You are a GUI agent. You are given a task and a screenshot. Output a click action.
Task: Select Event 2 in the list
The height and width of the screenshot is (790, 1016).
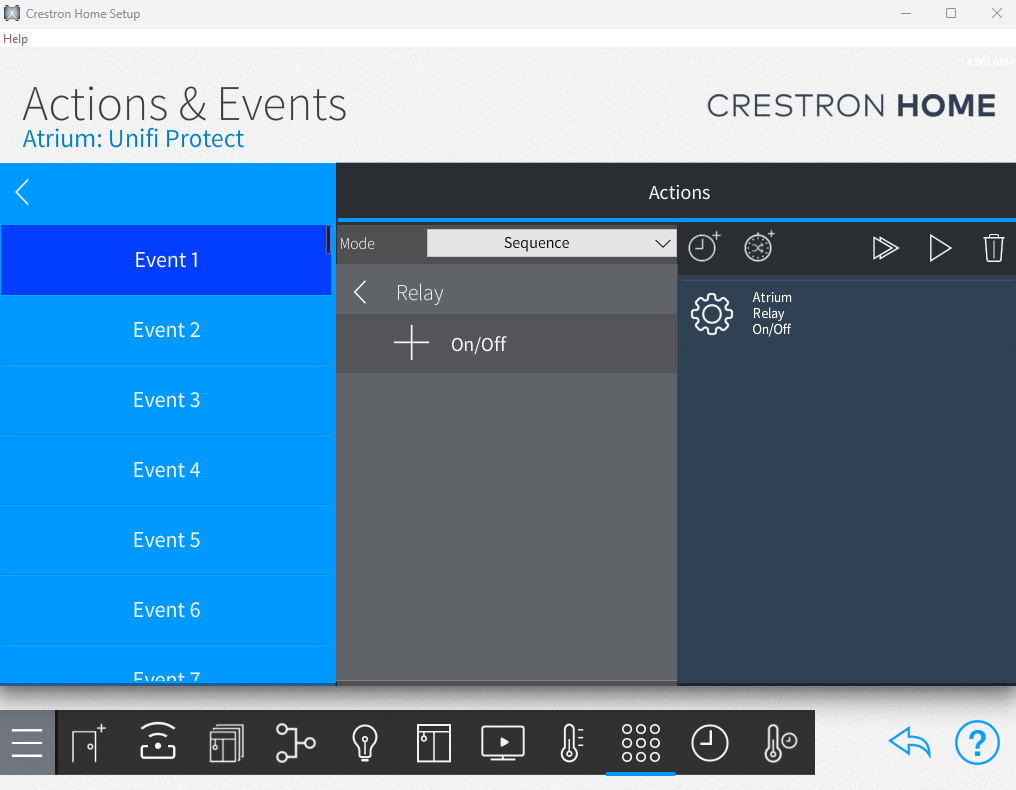click(x=166, y=330)
